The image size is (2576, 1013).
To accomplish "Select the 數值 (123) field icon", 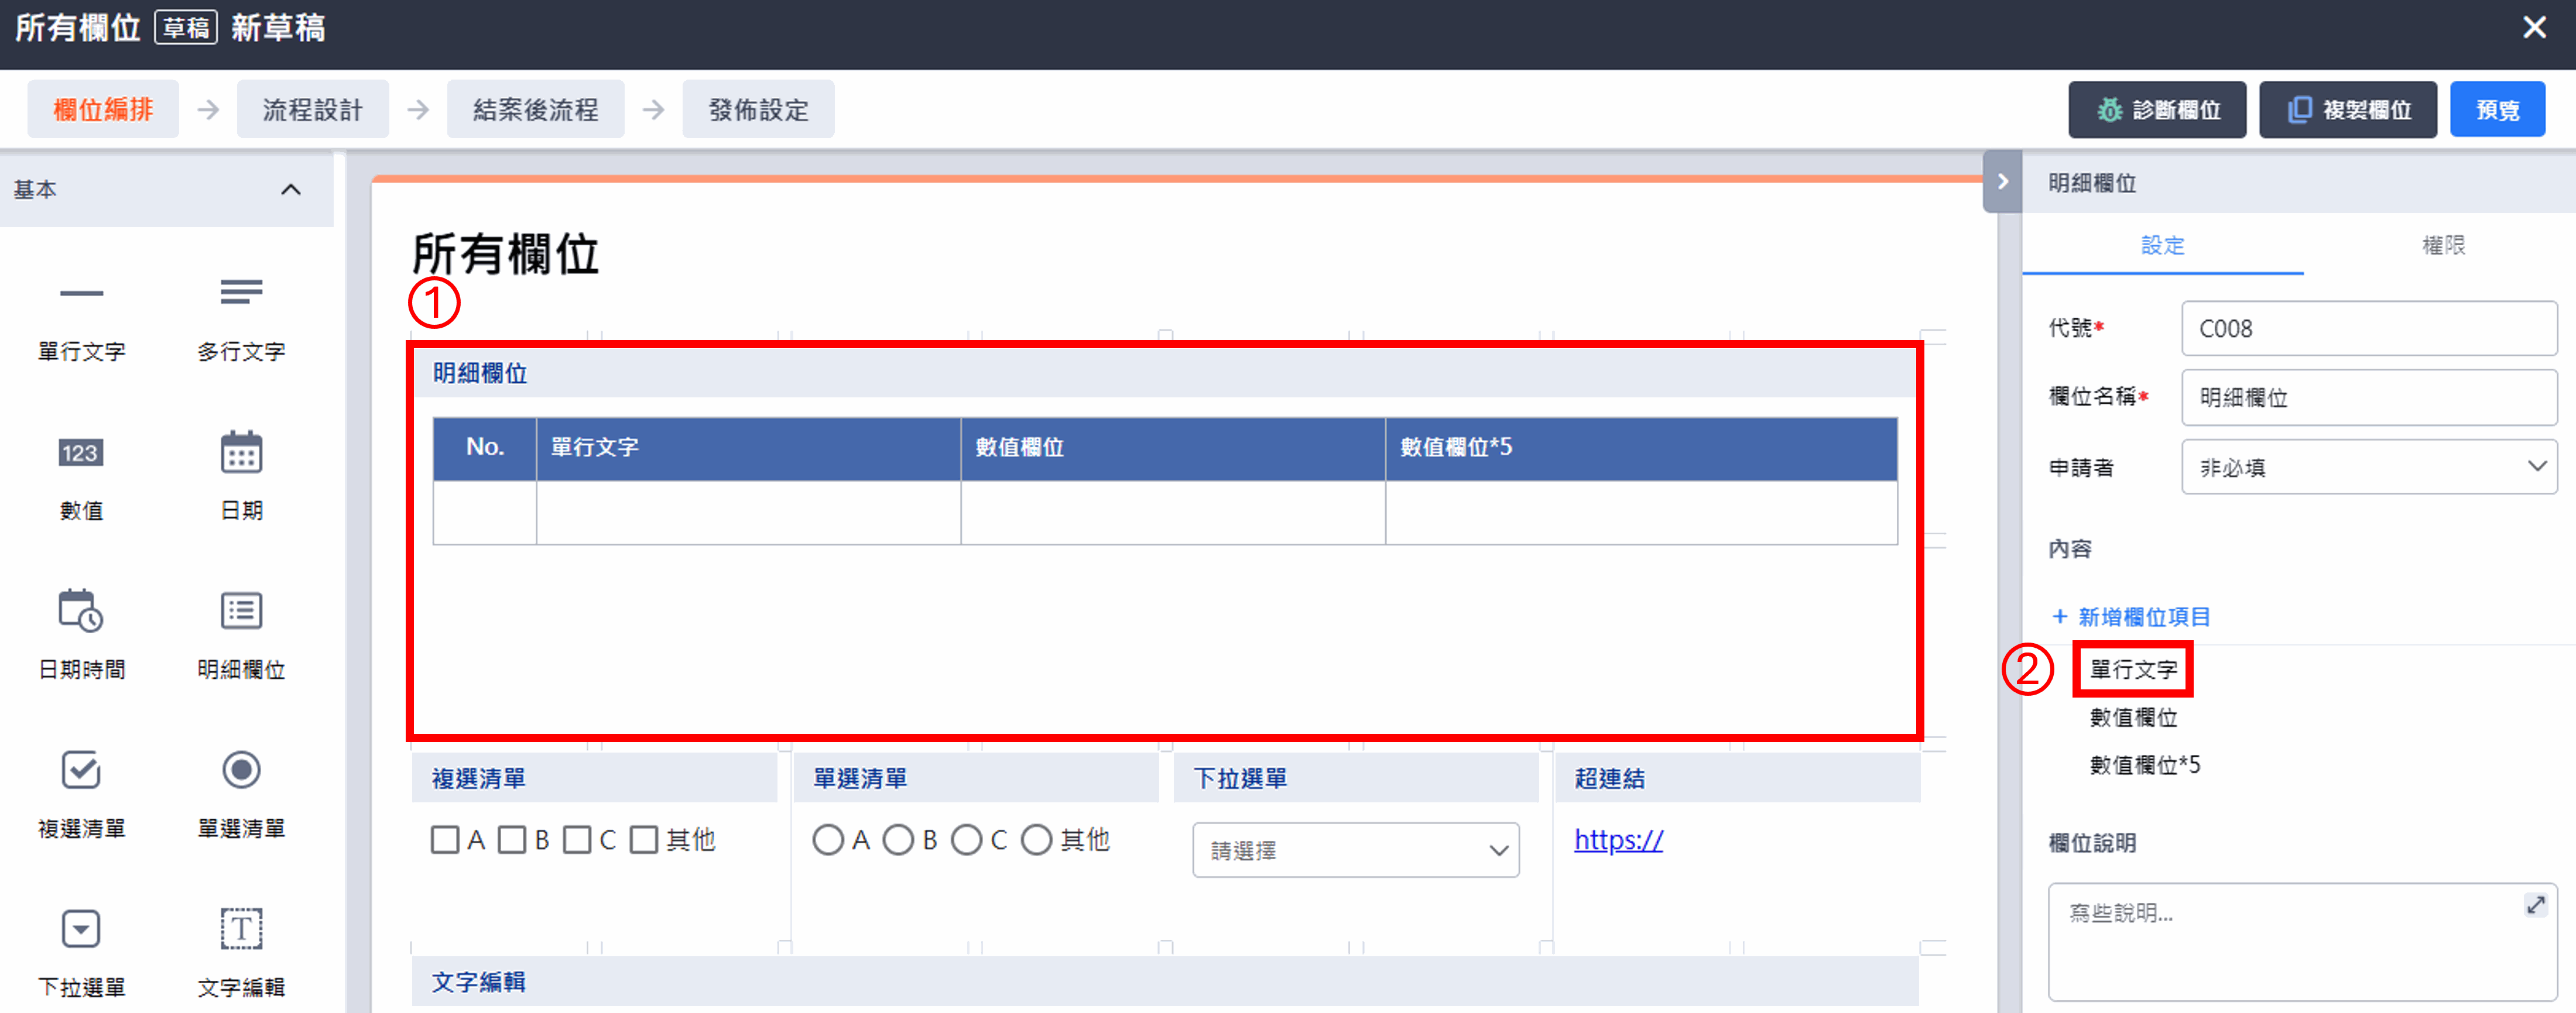I will tap(81, 453).
